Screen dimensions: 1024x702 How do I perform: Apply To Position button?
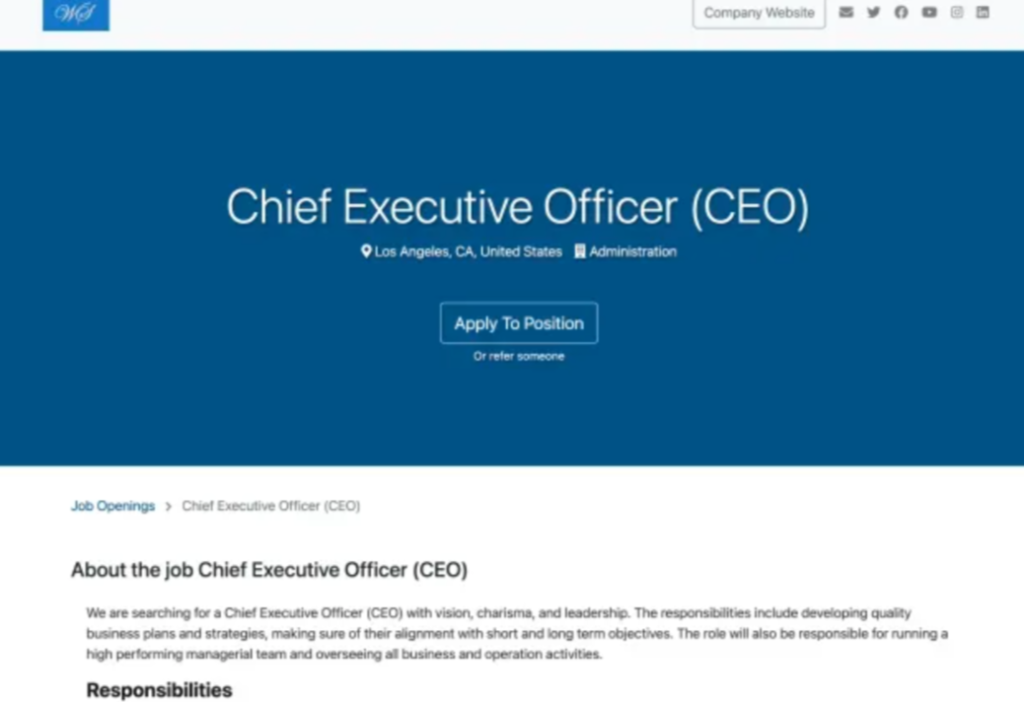[519, 323]
